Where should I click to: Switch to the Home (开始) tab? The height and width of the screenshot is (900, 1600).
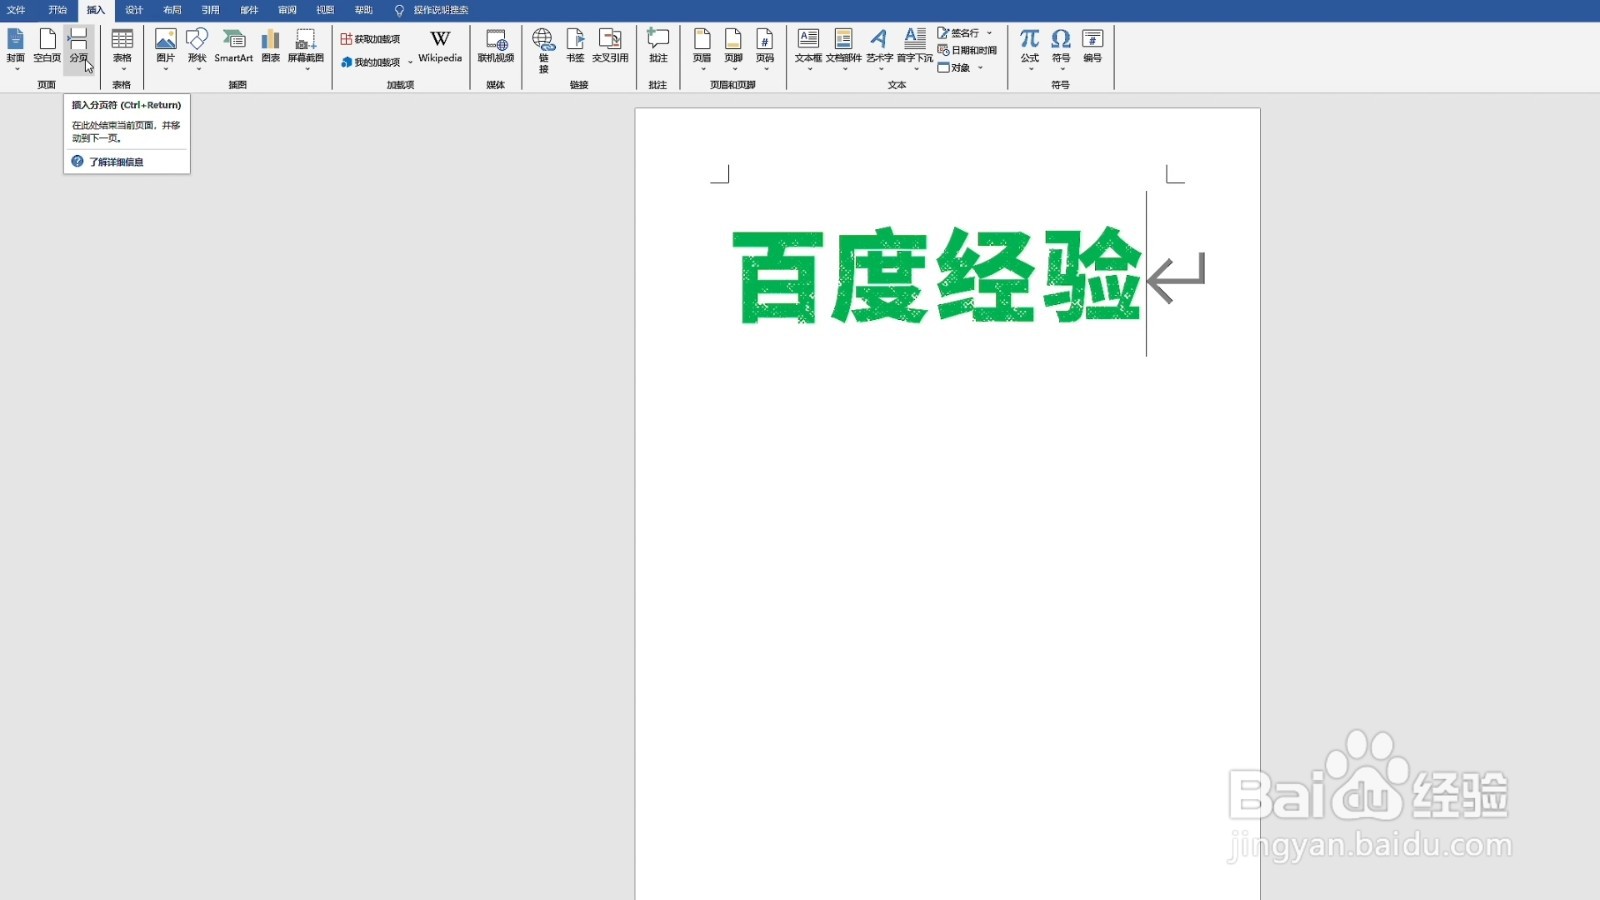pyautogui.click(x=58, y=10)
